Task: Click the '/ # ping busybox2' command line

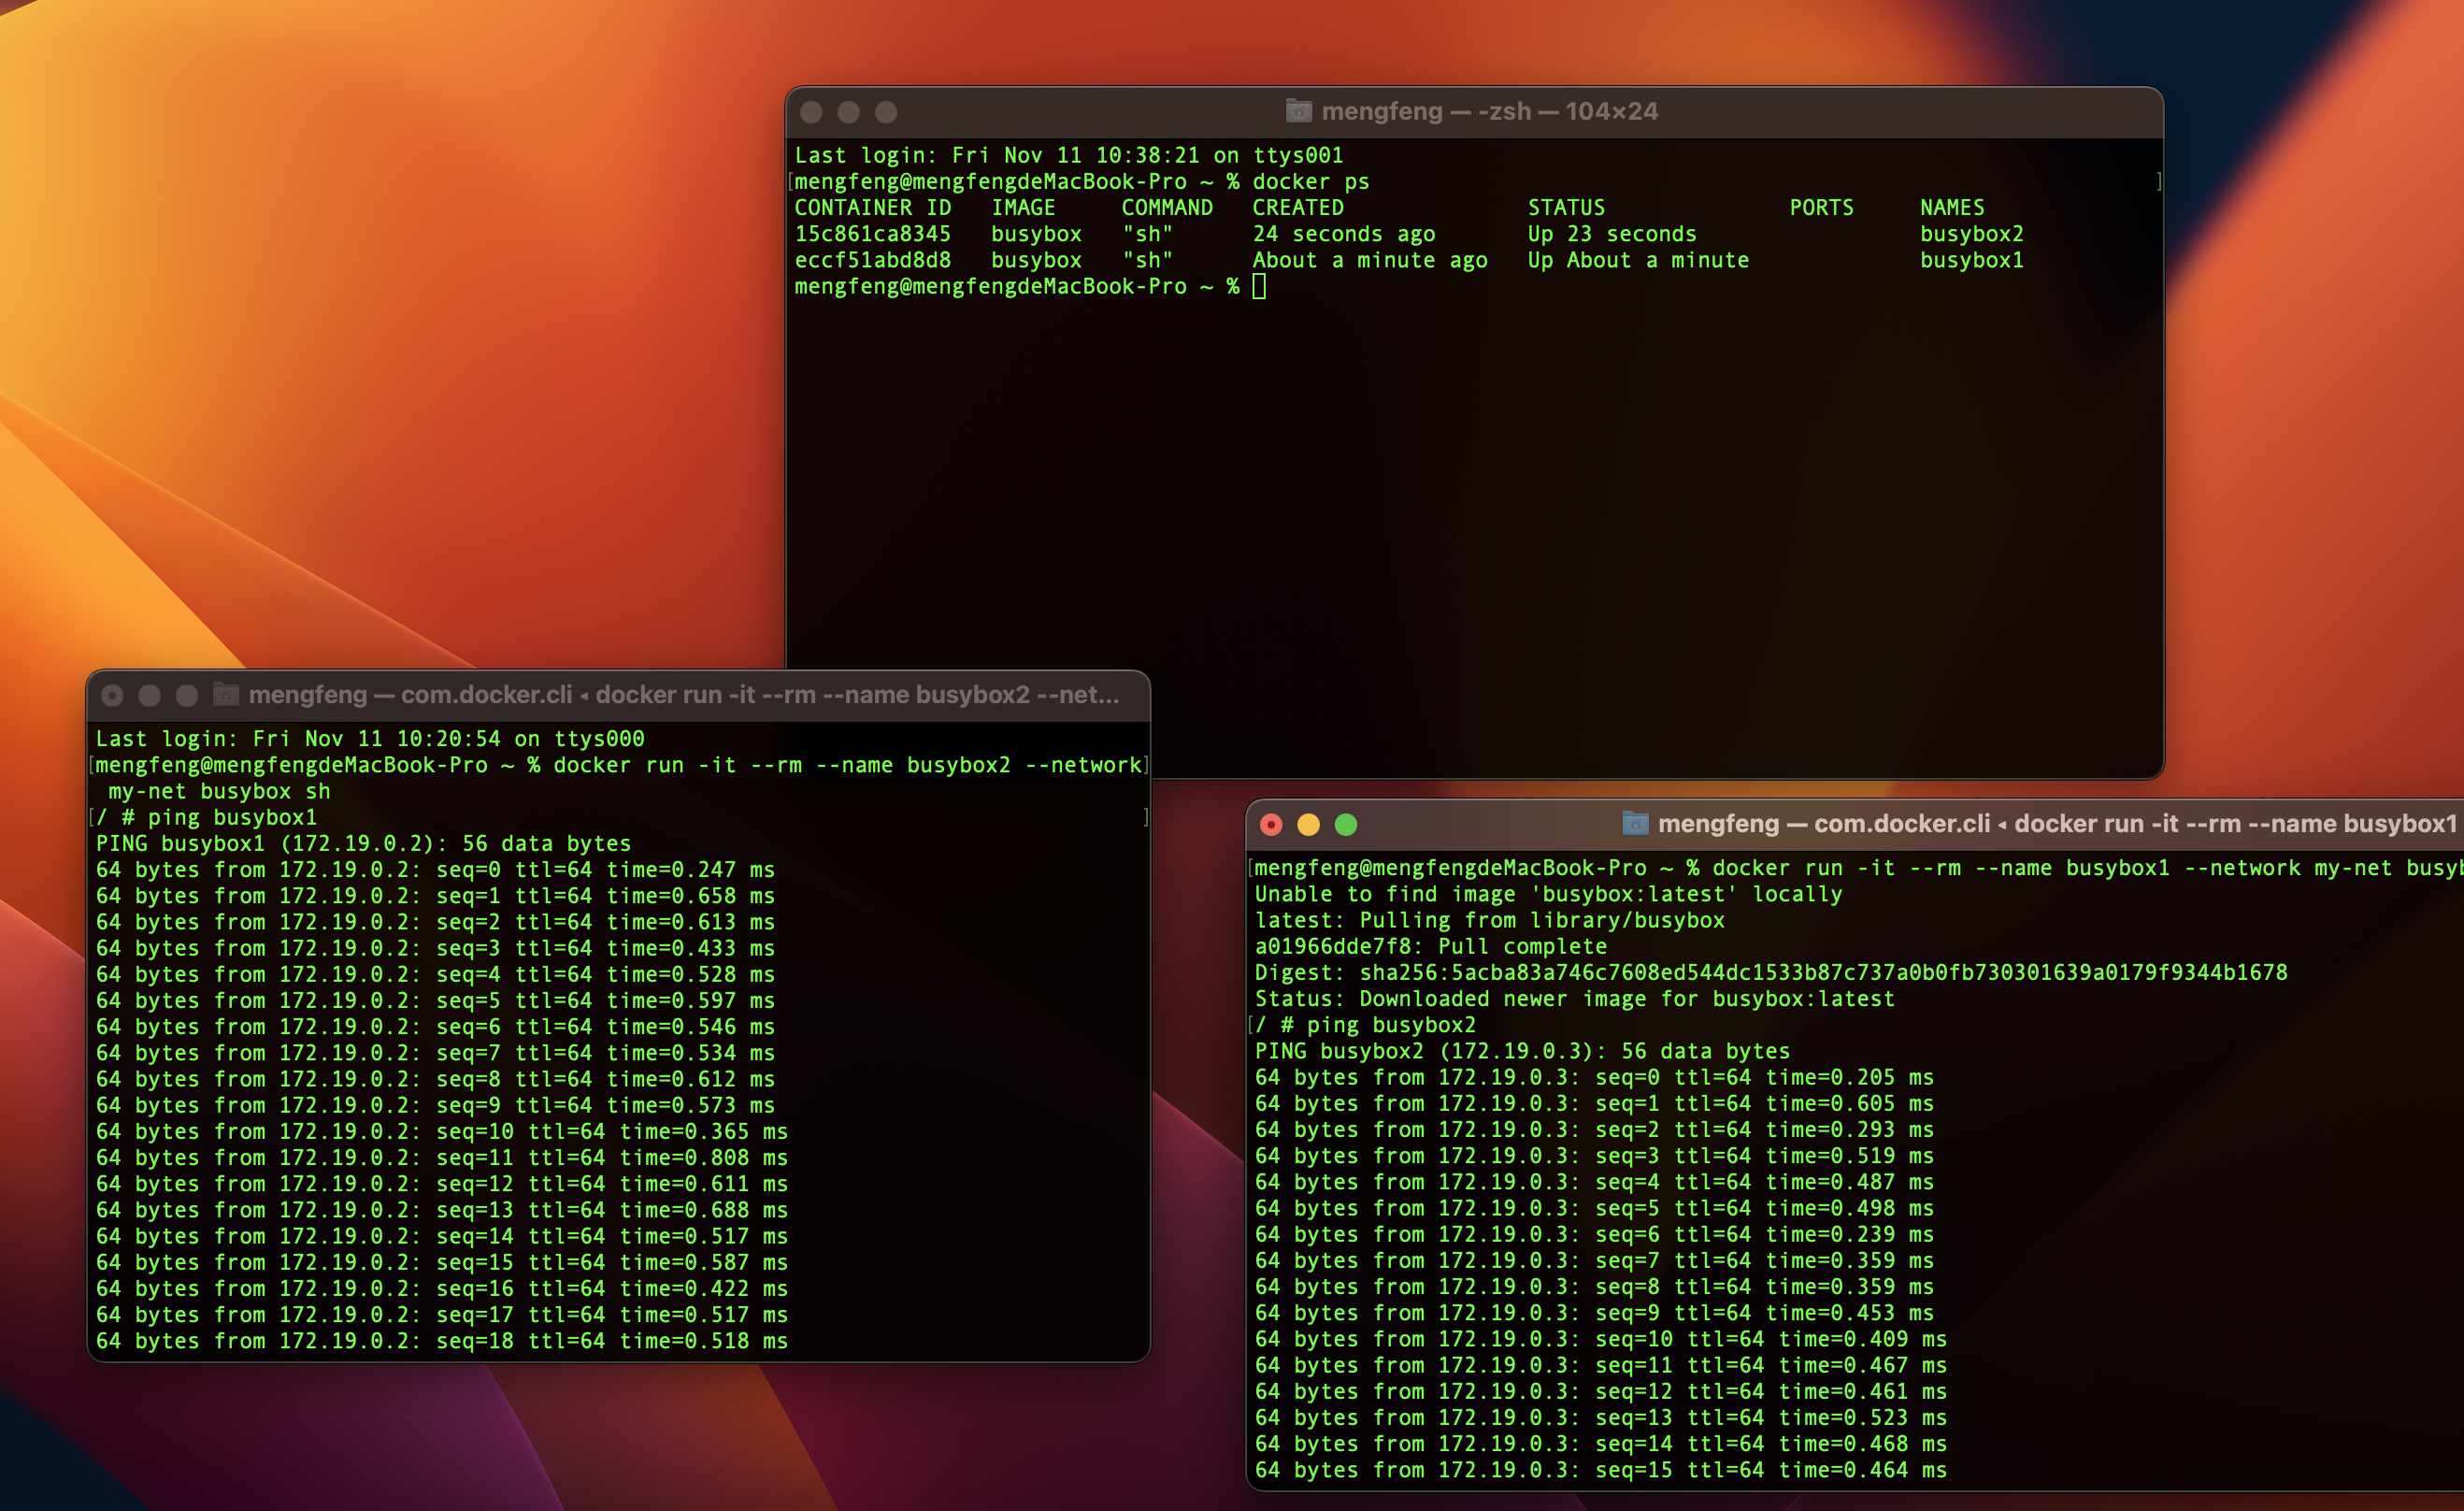Action: [1365, 1024]
